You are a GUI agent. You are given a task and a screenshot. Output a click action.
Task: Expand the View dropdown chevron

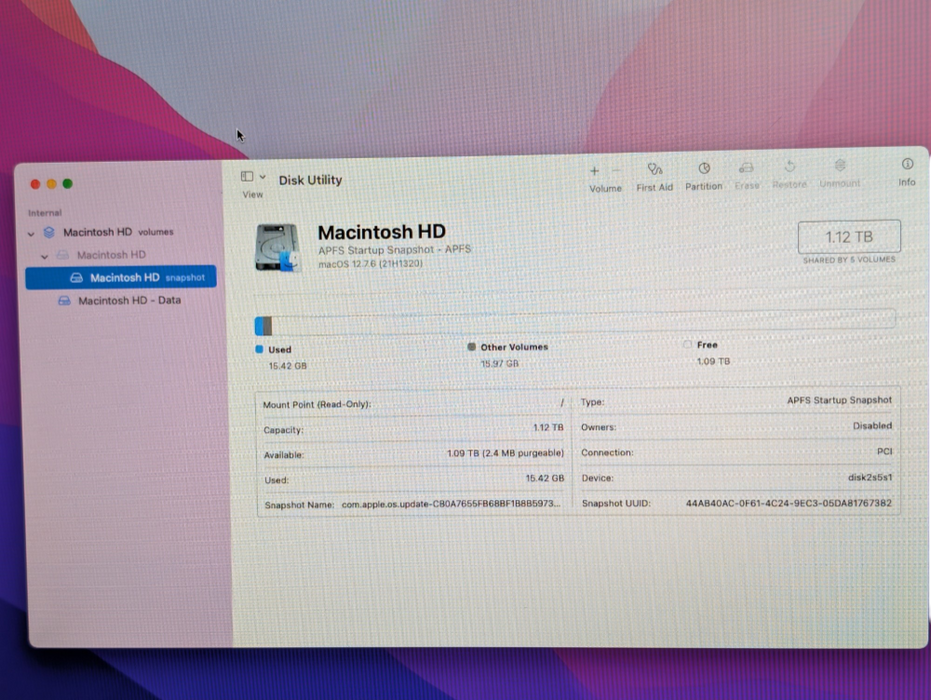[x=262, y=177]
